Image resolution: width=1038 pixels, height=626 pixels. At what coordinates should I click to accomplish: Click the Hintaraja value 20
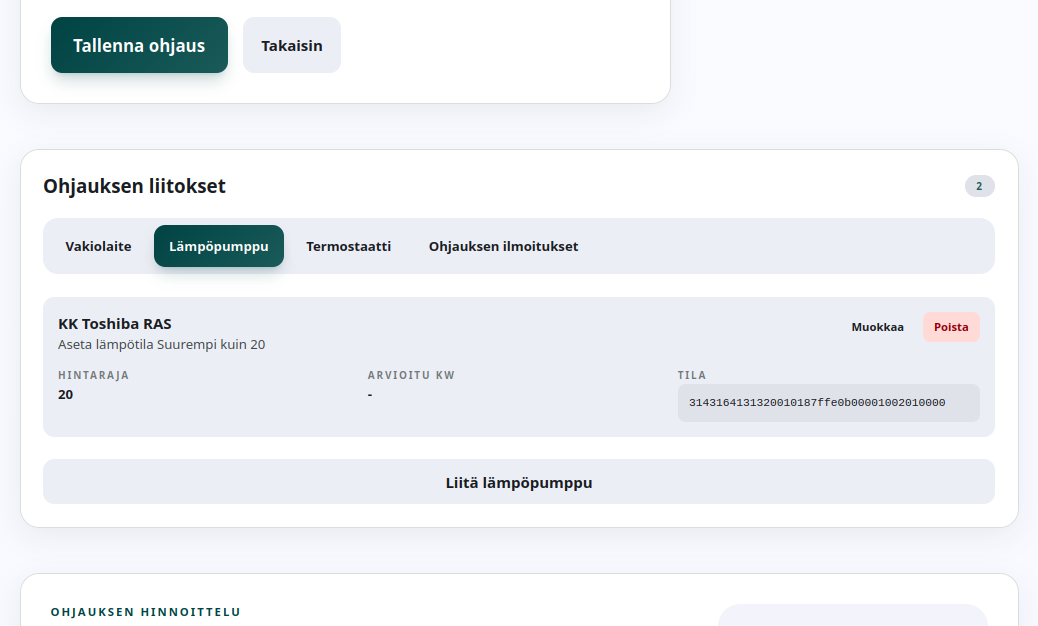[66, 394]
